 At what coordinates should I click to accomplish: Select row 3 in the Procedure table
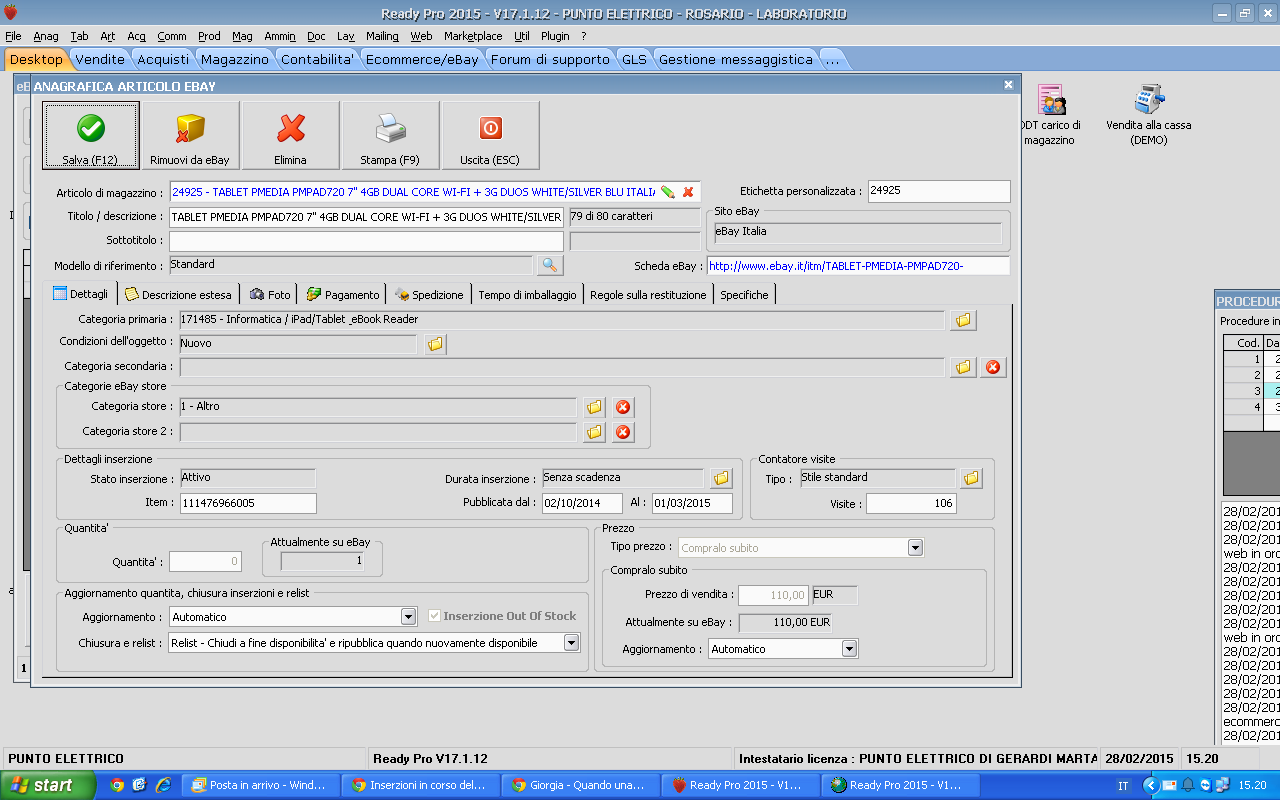1250,391
